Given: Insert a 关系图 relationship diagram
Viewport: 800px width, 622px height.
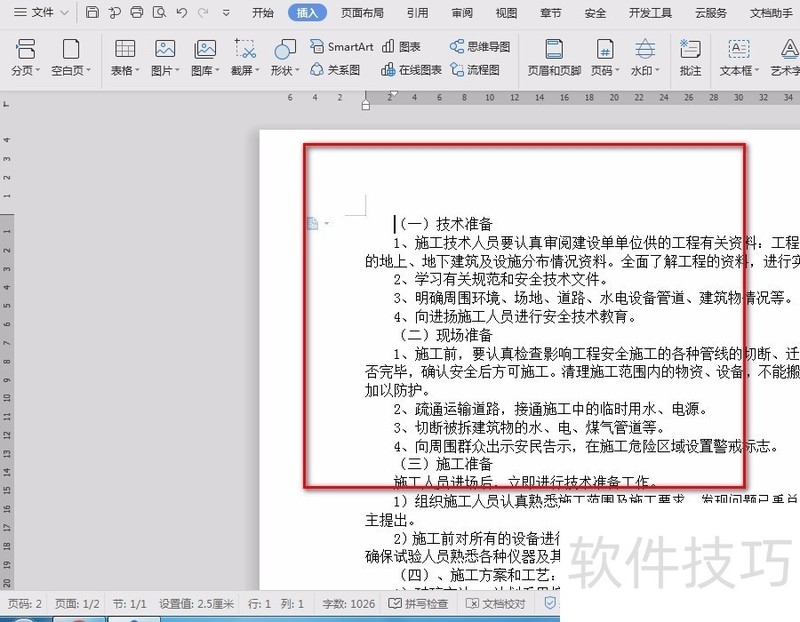Looking at the screenshot, I should click(x=335, y=70).
